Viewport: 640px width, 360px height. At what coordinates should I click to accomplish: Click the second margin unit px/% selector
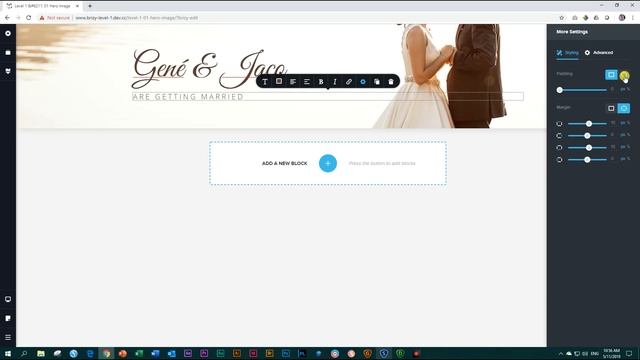pos(625,135)
